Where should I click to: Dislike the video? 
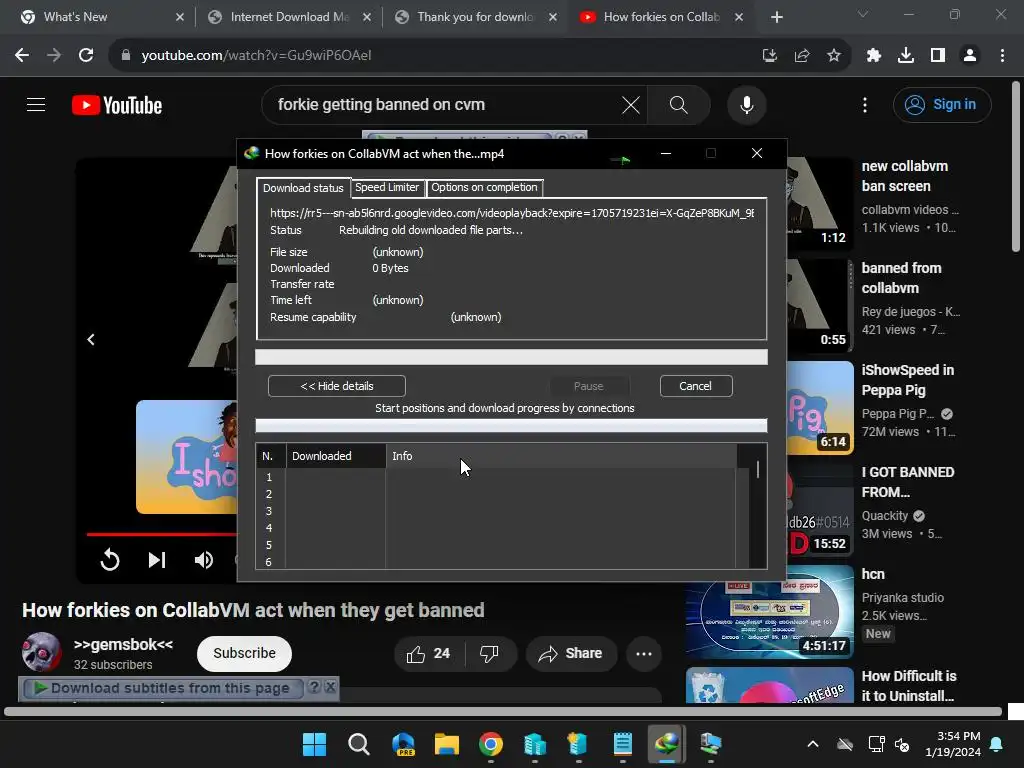click(x=489, y=654)
